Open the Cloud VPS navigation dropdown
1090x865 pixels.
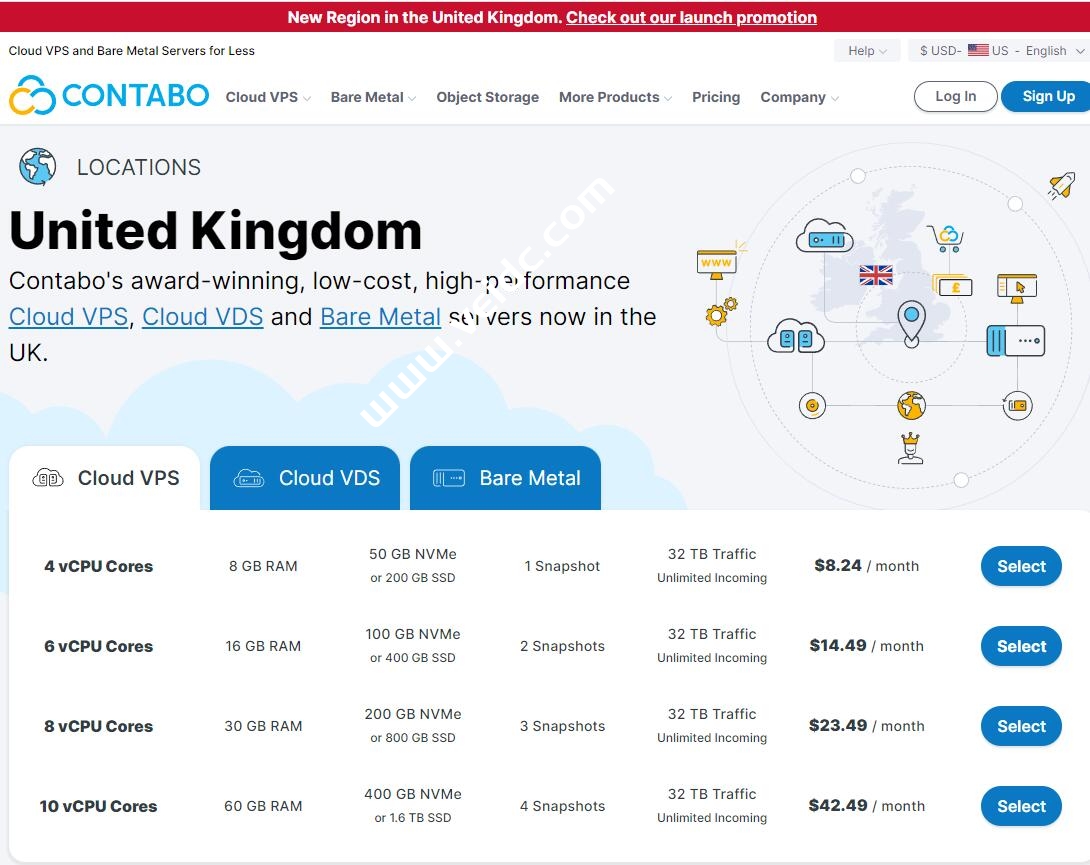268,97
